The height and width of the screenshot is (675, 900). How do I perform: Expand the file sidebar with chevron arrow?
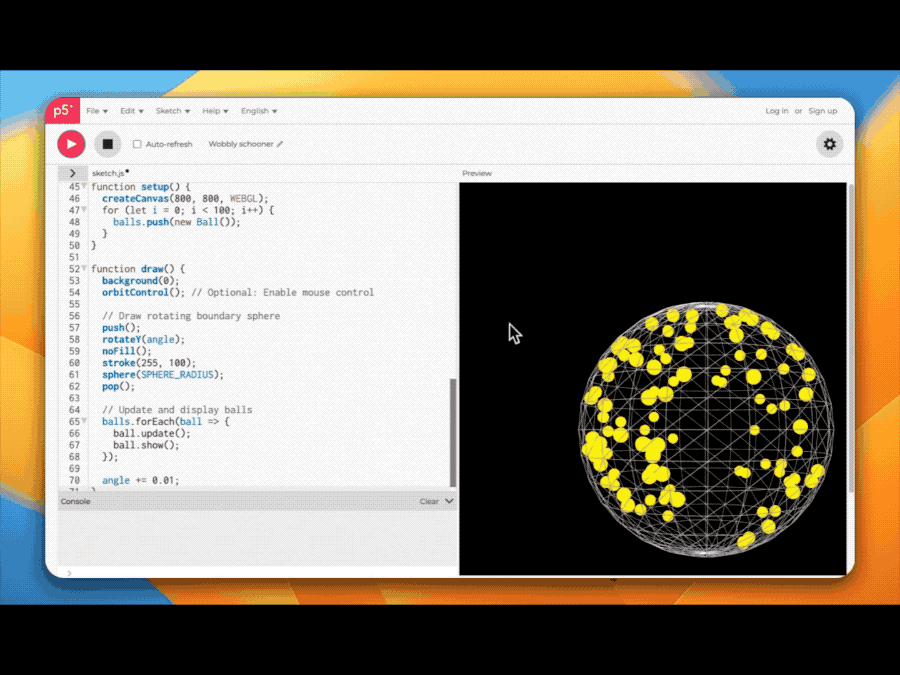tap(72, 173)
